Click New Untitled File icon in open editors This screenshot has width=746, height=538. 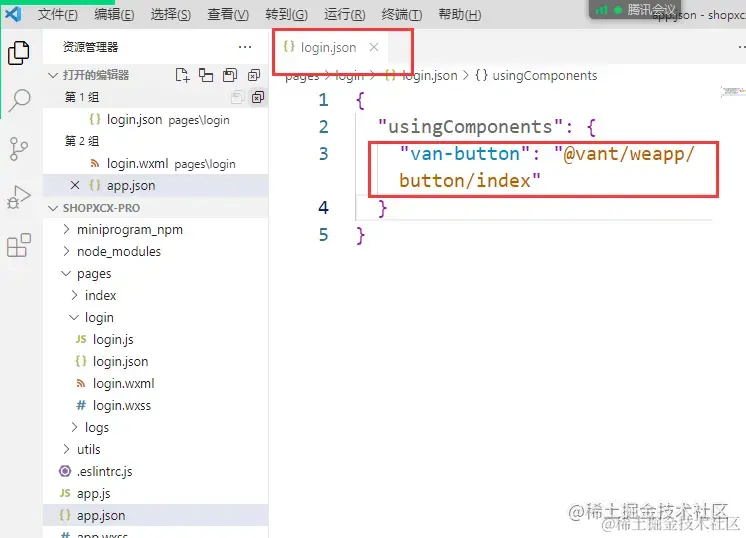[183, 75]
